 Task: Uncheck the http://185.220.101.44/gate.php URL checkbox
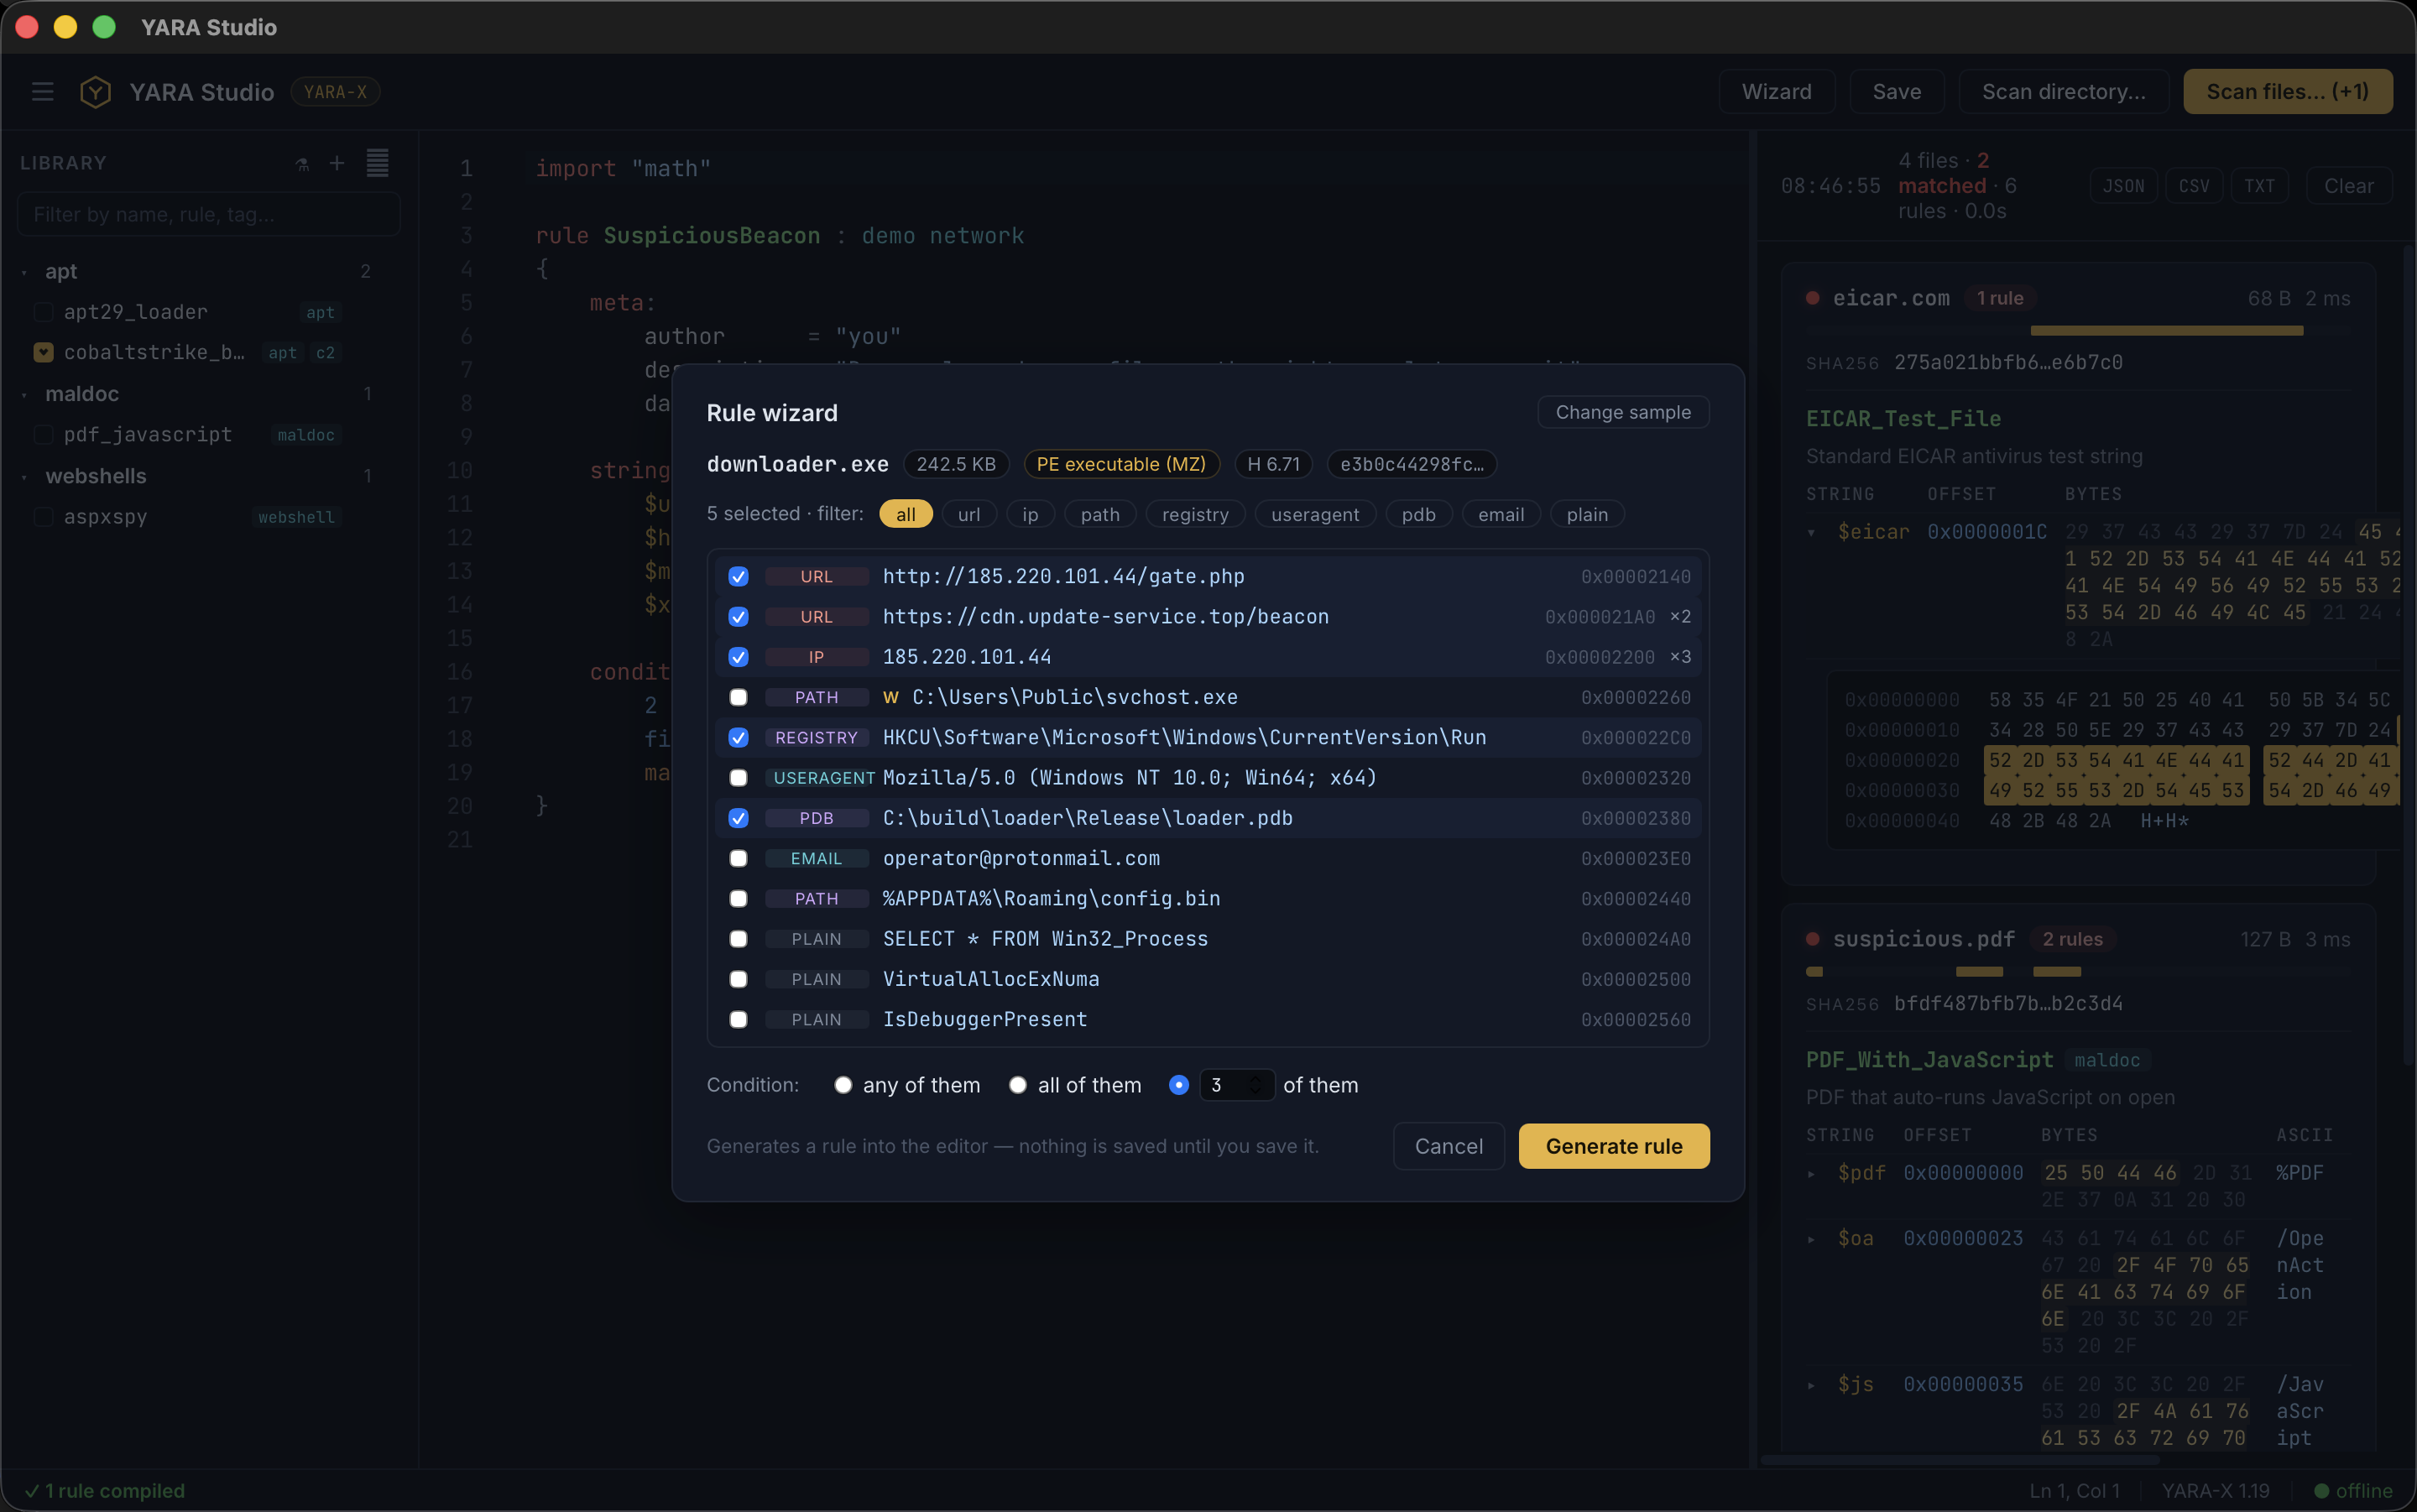738,577
